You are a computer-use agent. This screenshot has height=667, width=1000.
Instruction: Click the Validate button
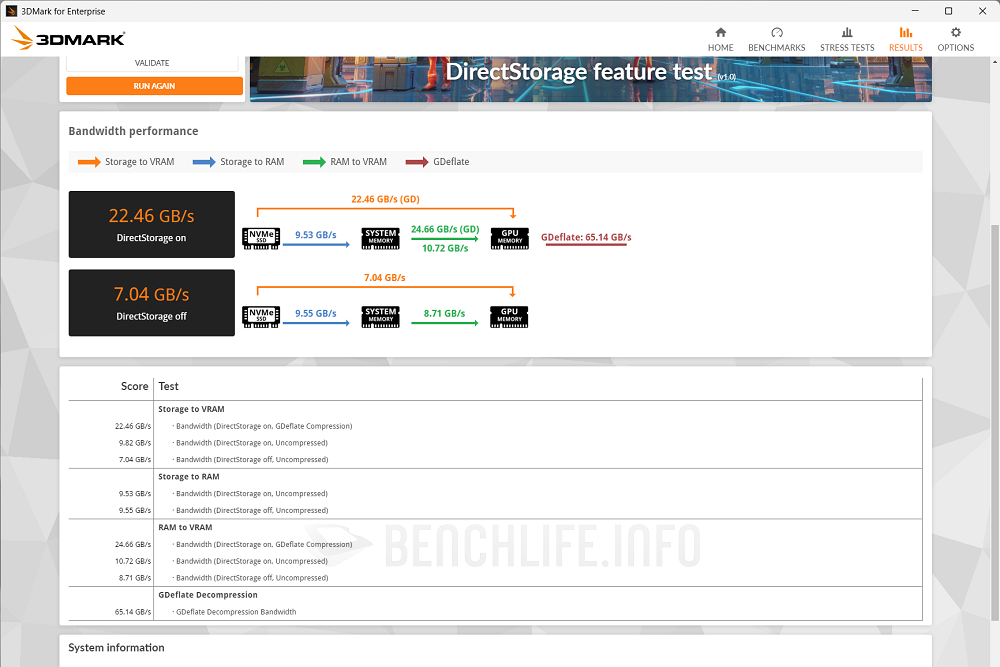(152, 63)
